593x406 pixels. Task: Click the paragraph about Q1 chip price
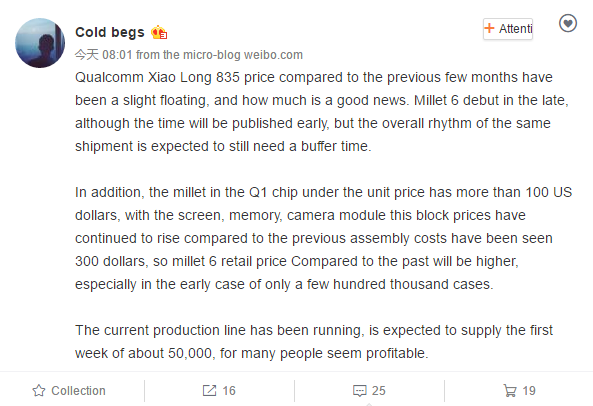[x=323, y=238]
